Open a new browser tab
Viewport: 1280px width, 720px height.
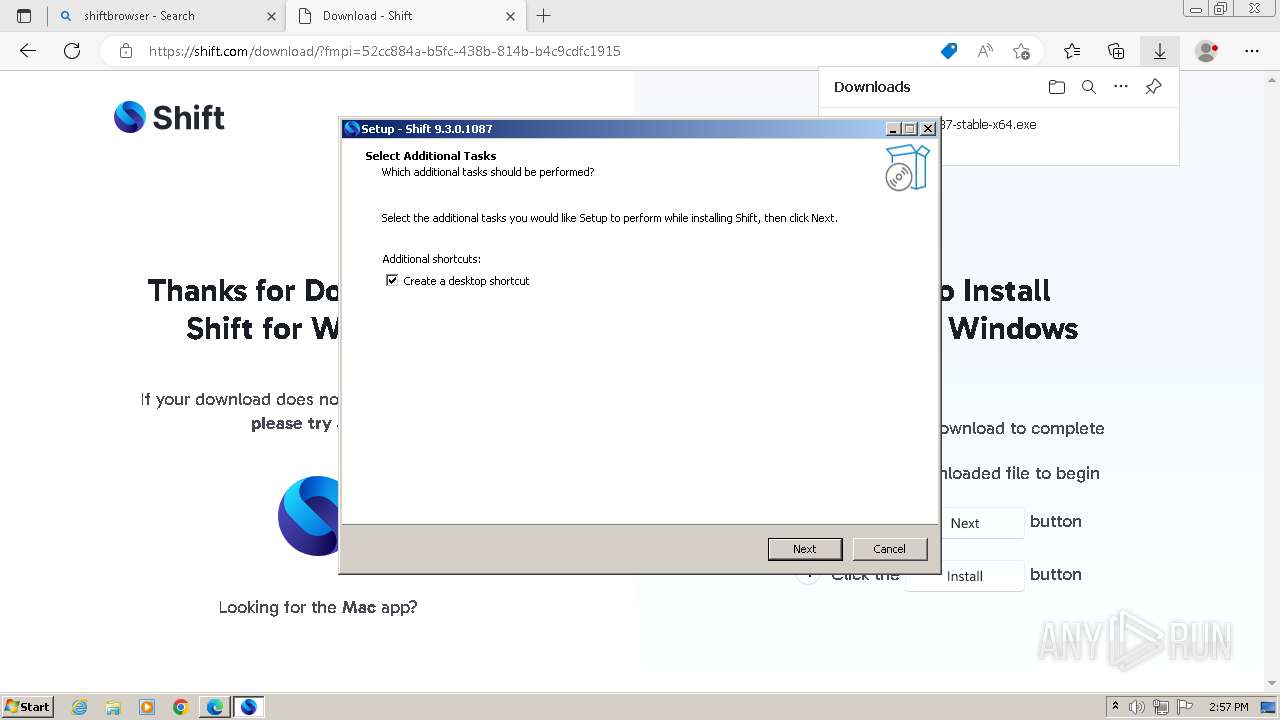(x=544, y=16)
